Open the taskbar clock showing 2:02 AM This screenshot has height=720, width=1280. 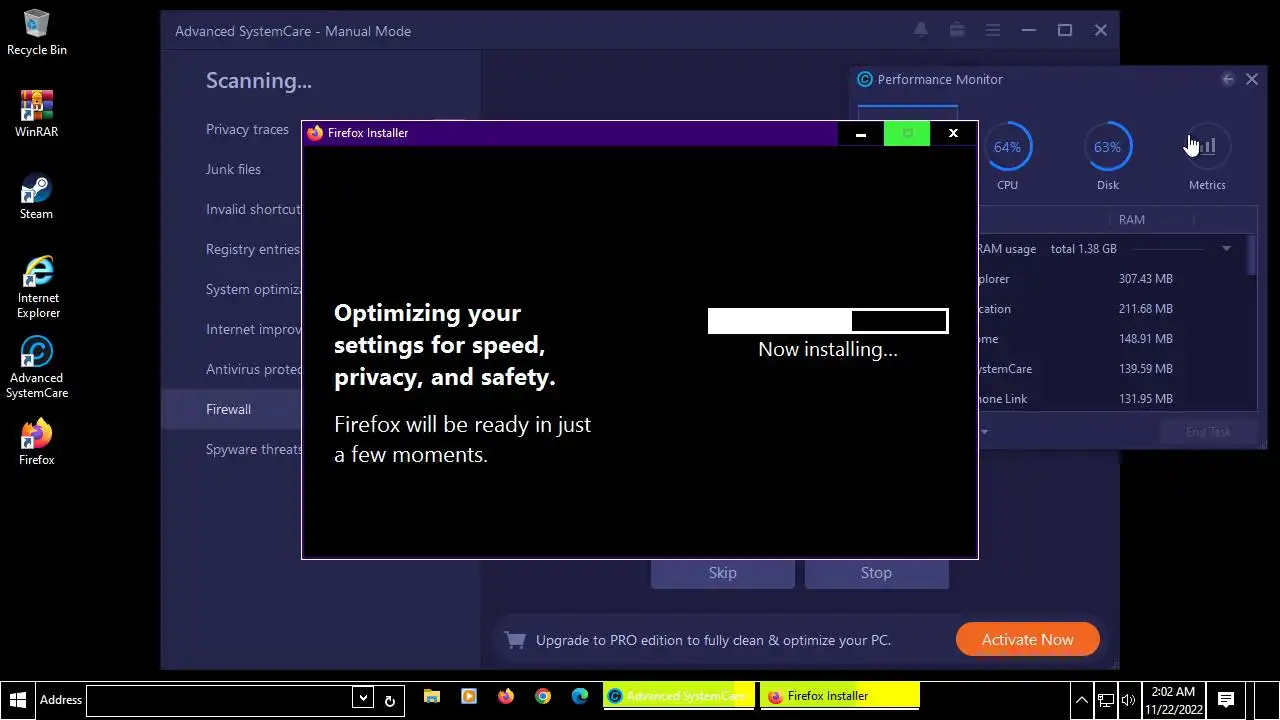pos(1173,700)
